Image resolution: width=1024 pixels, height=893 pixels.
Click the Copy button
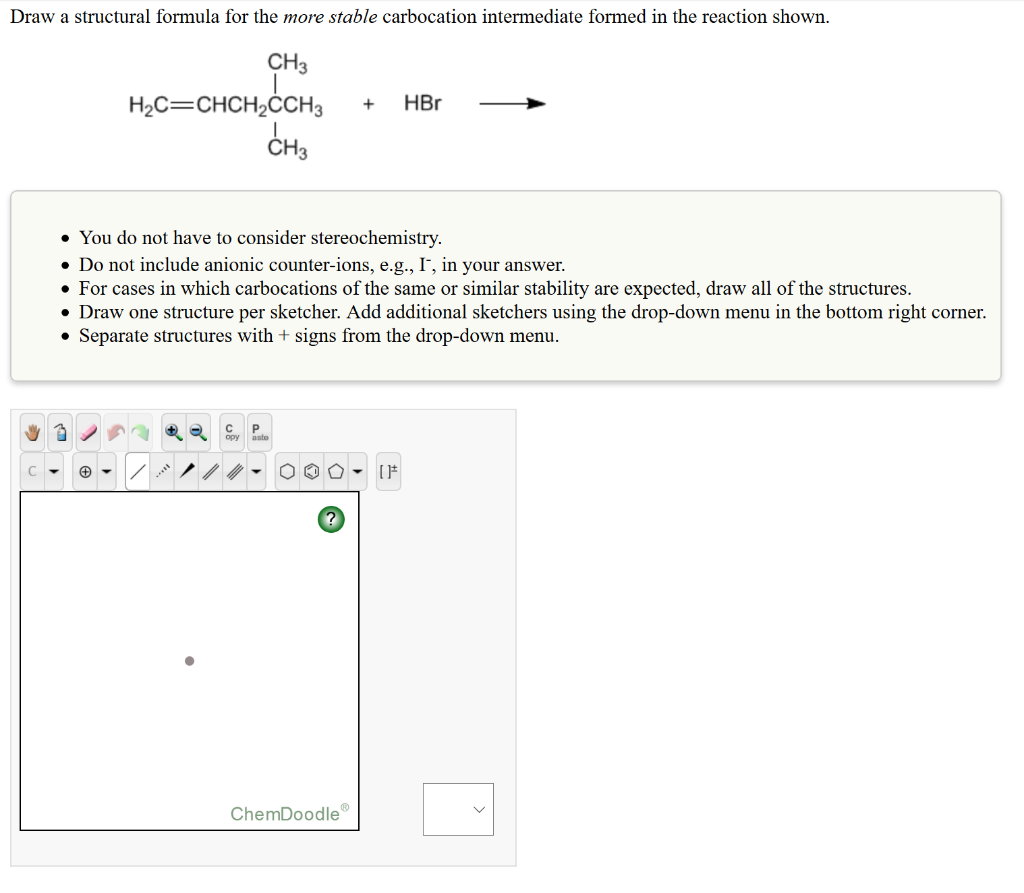[232, 432]
